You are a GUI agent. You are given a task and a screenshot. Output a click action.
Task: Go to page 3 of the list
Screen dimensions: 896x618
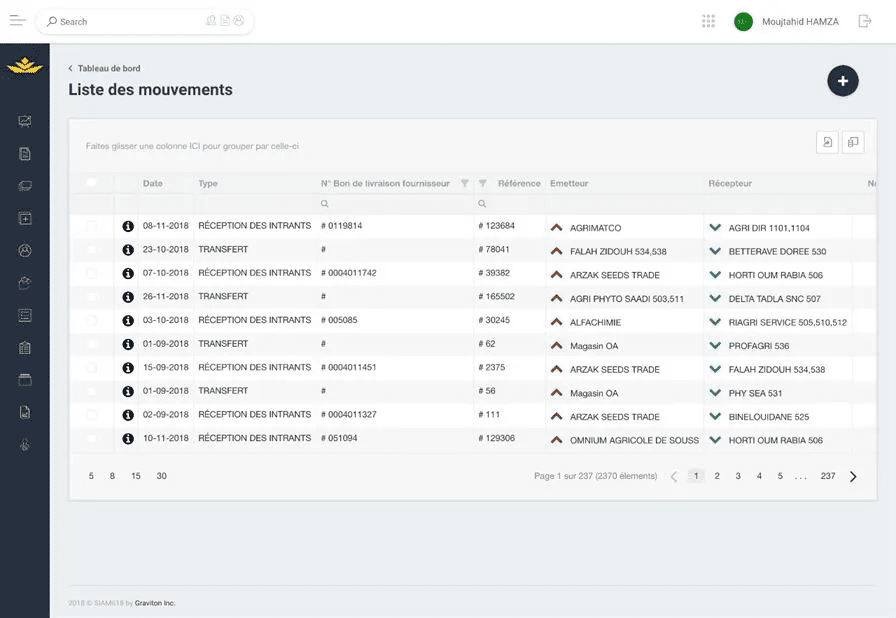coord(738,476)
